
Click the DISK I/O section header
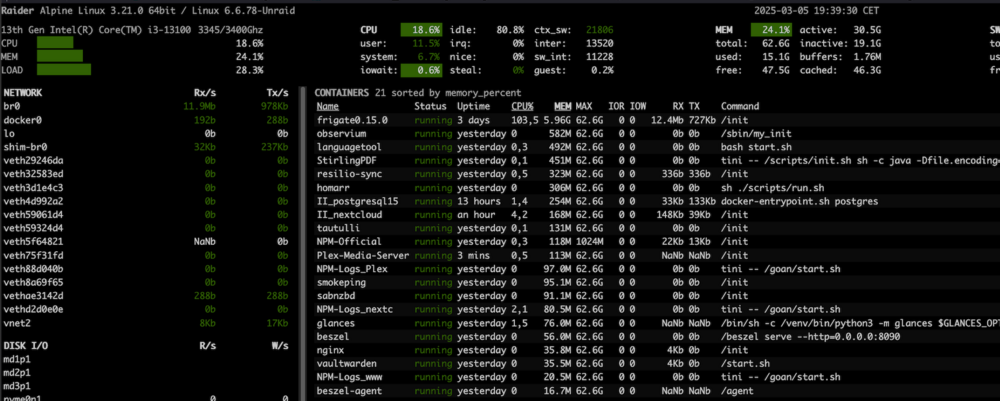[x=25, y=346]
